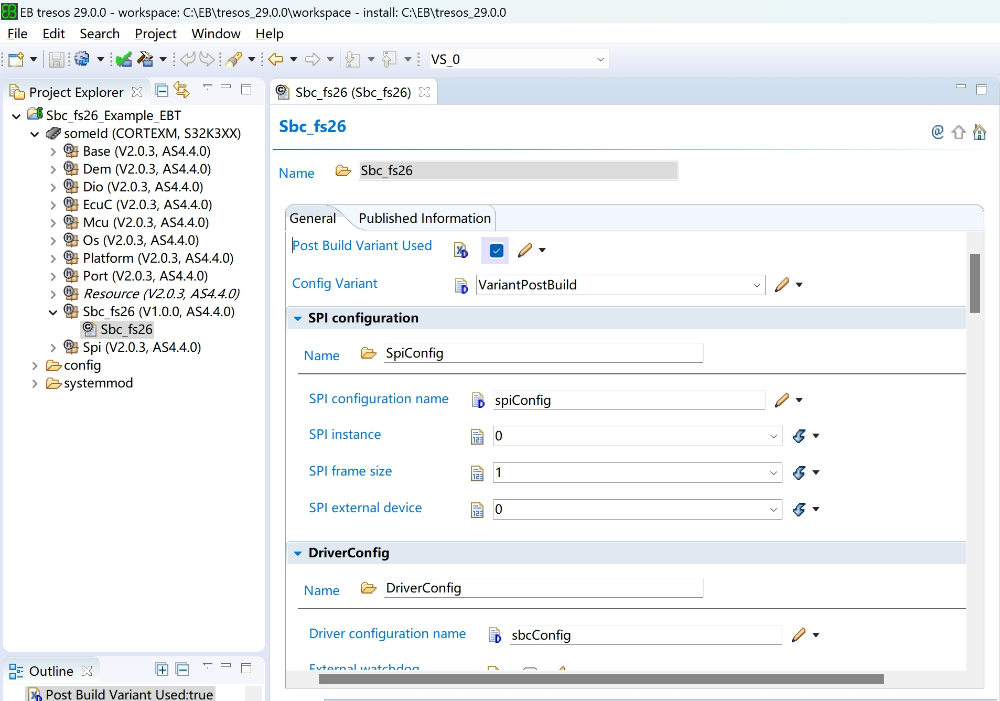Click the up-arrow parent navigation icon

959,132
